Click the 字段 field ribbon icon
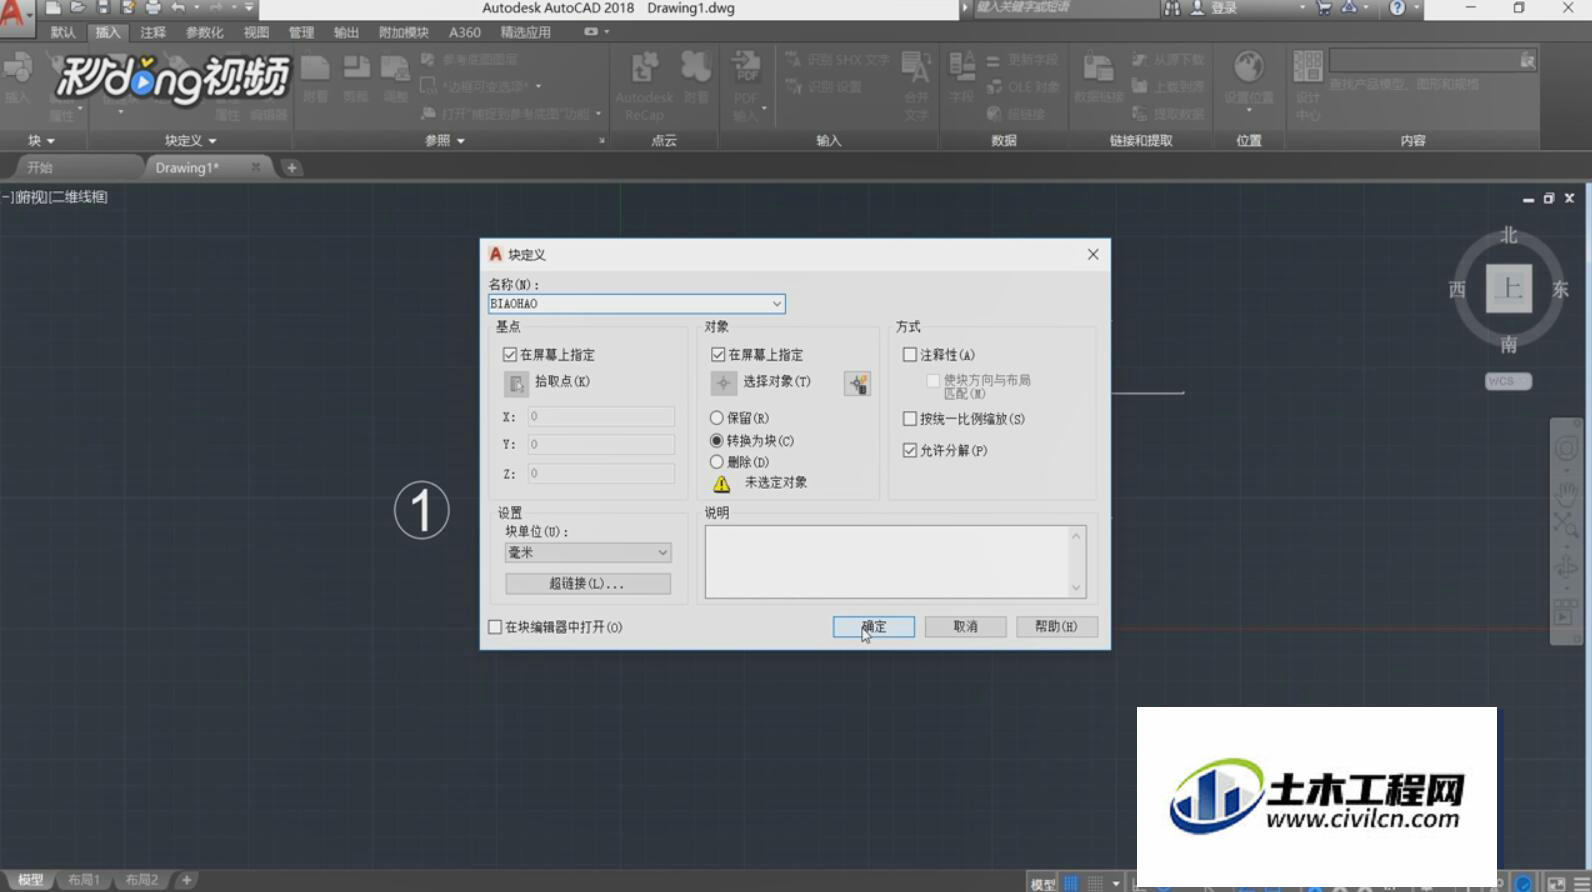 pyautogui.click(x=962, y=68)
